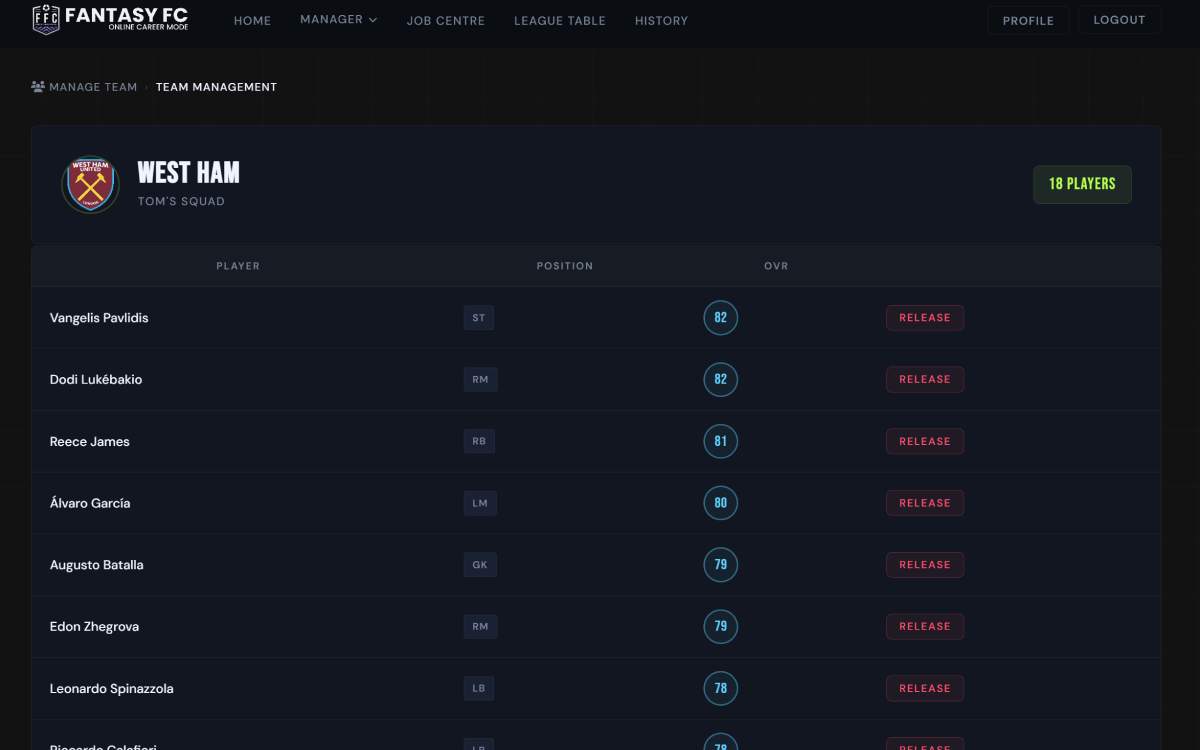Release Leonardo Spinazzola
The height and width of the screenshot is (750, 1200).
[x=925, y=688]
